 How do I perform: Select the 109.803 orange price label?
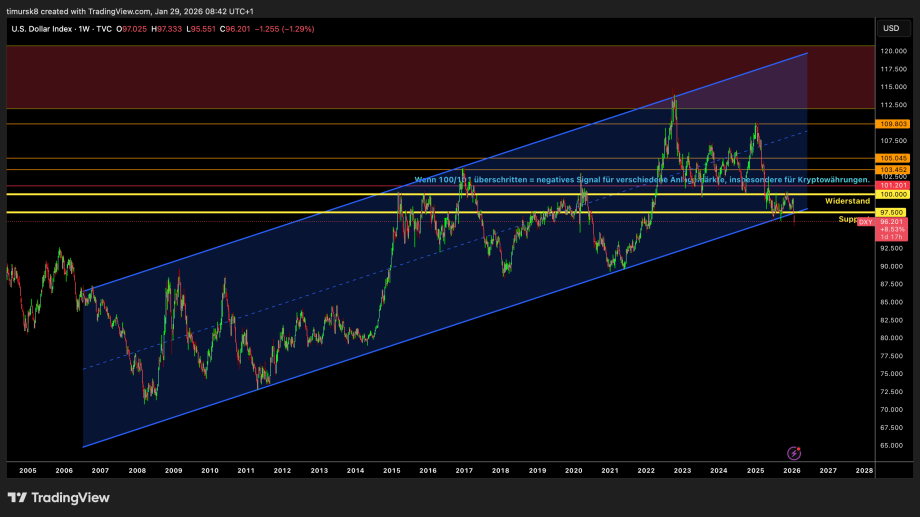tap(891, 123)
